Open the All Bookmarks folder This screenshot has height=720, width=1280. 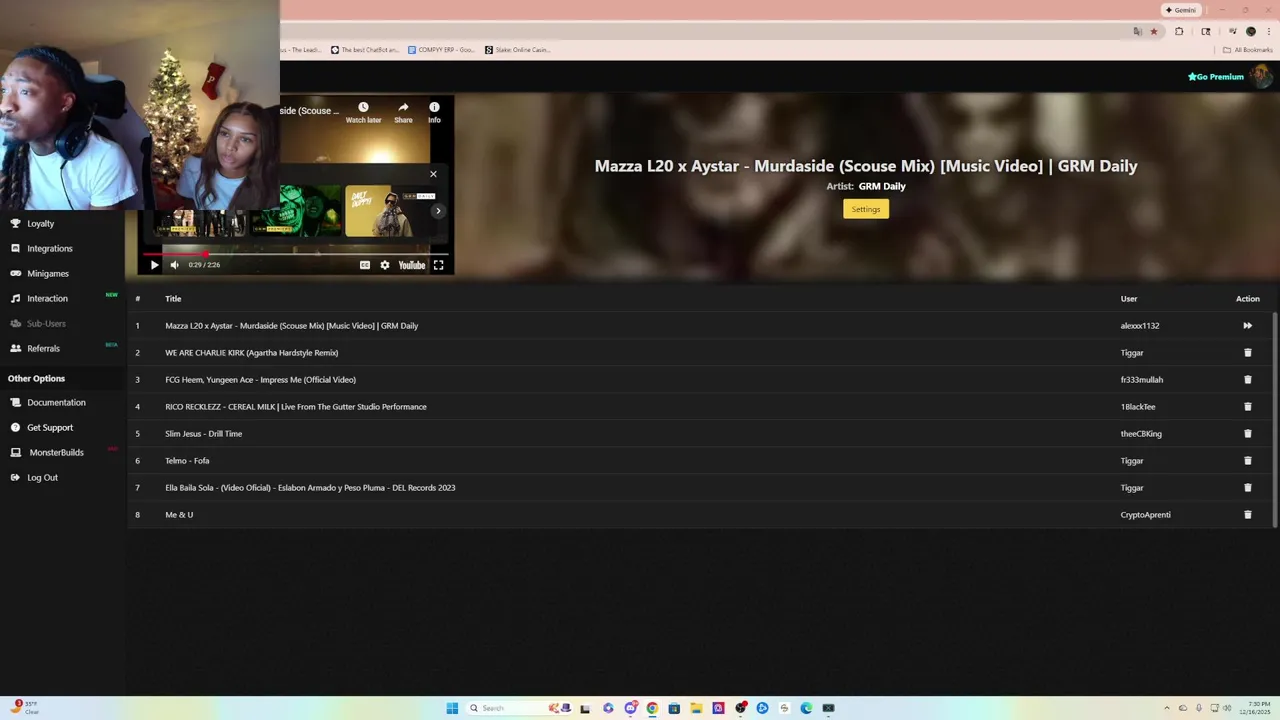coord(1248,50)
